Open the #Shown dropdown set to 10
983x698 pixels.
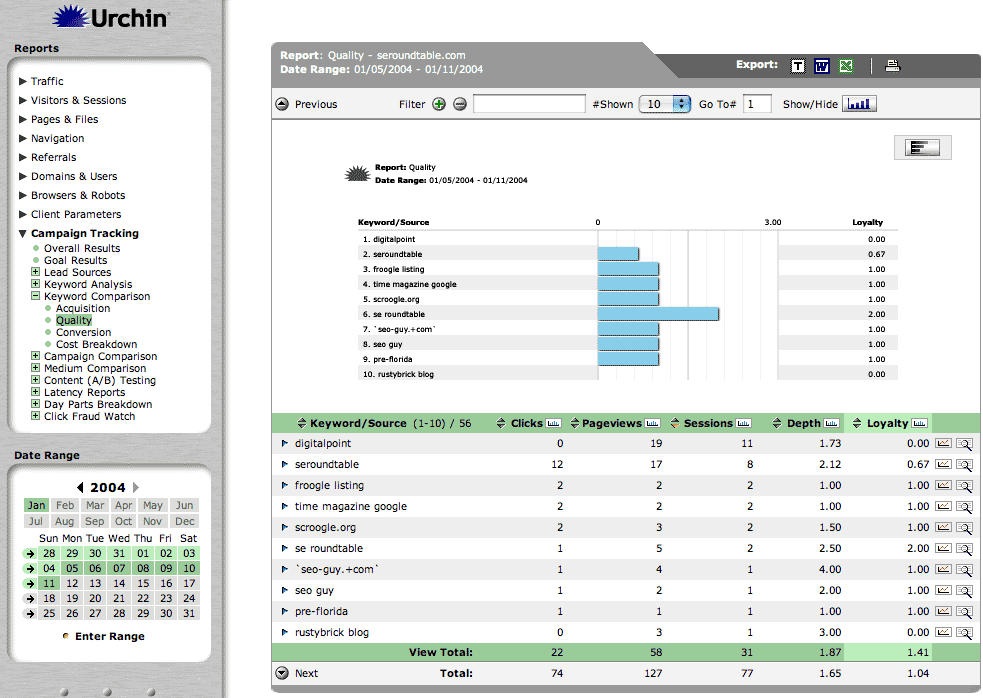coord(665,104)
